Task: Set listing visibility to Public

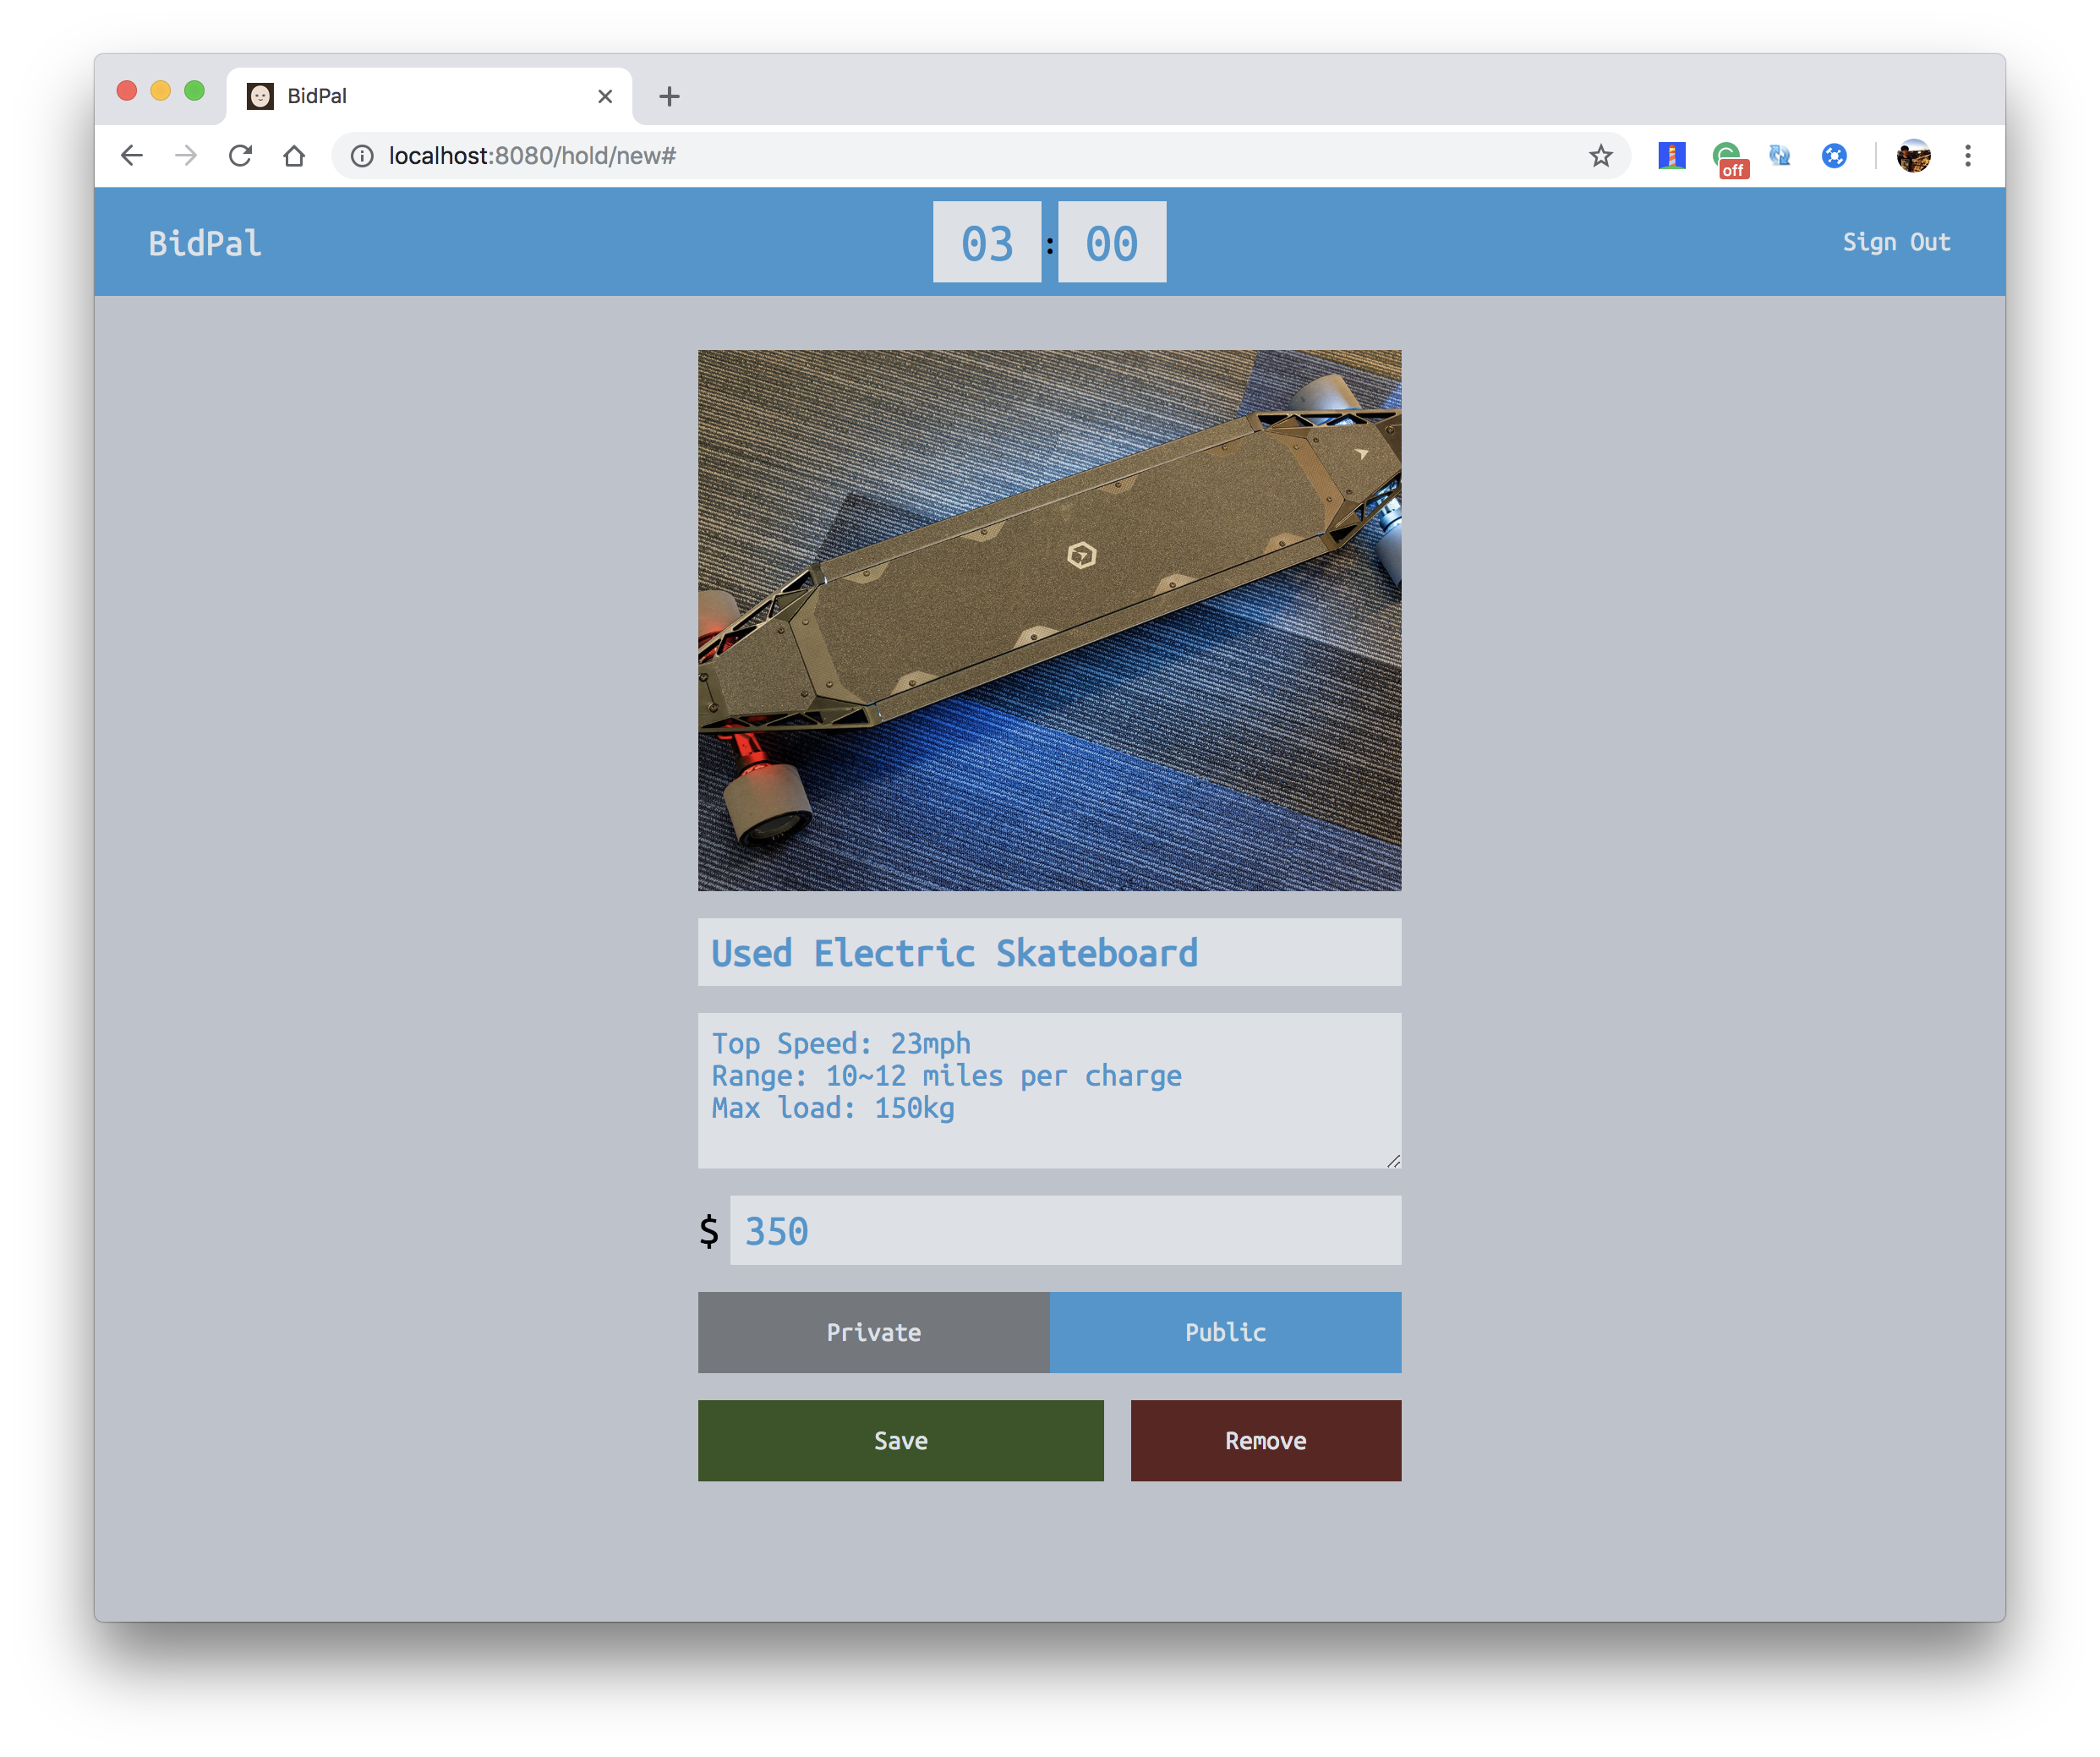Action: pos(1225,1332)
